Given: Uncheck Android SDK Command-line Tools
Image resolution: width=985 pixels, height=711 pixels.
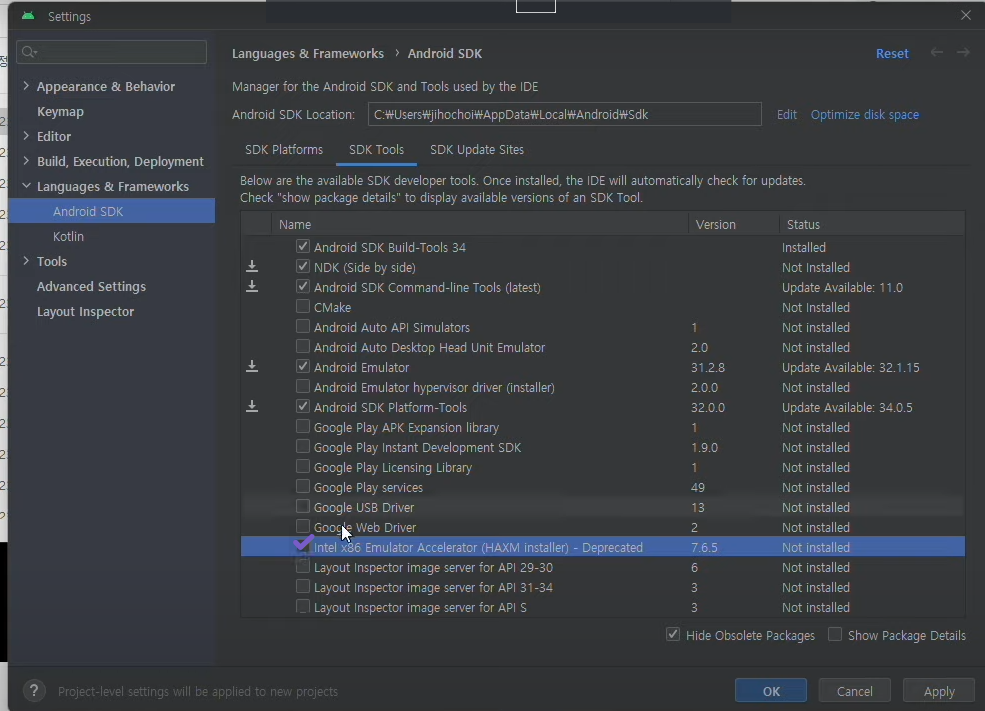Looking at the screenshot, I should click(x=303, y=286).
